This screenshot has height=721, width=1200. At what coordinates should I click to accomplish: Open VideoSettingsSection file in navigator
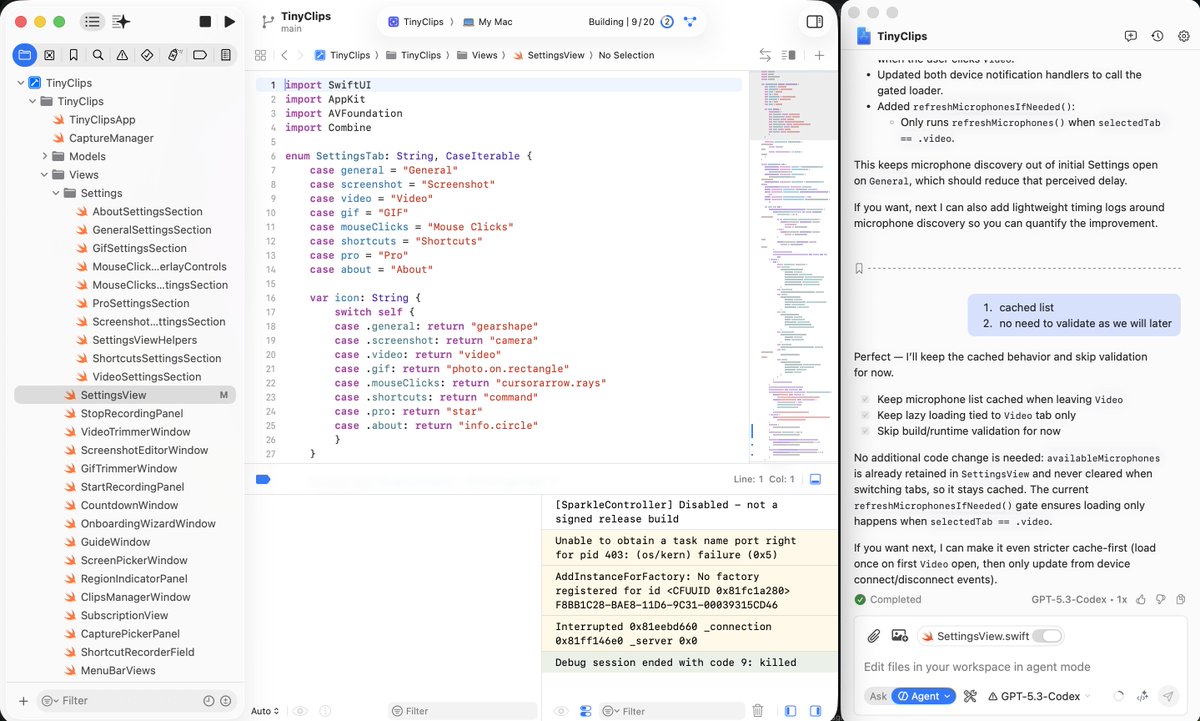(147, 377)
